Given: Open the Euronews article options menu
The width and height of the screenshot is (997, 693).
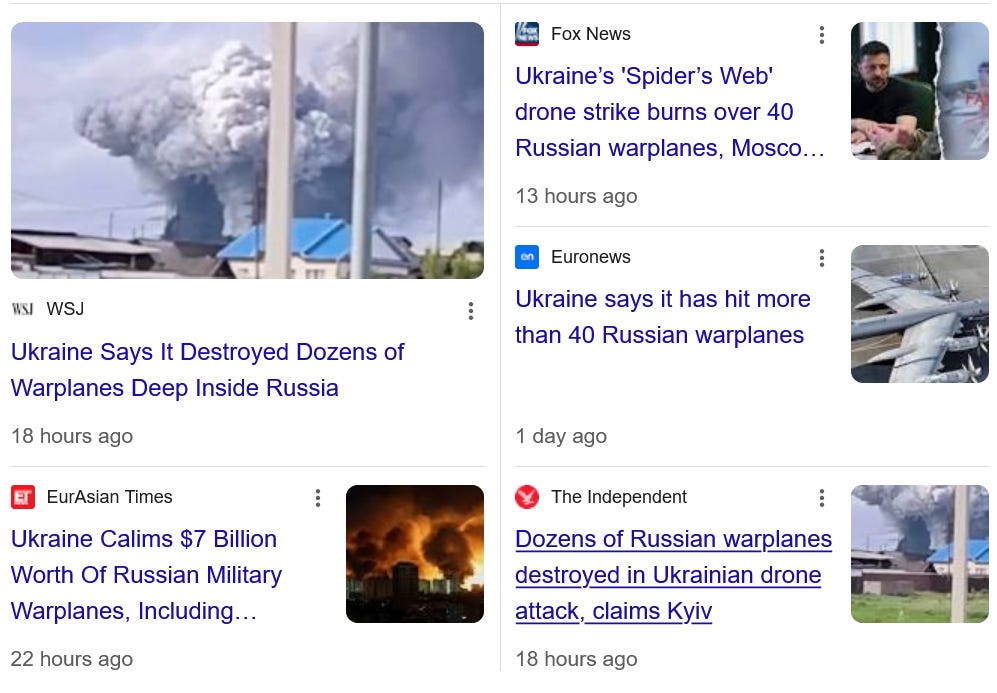Looking at the screenshot, I should pos(822,258).
